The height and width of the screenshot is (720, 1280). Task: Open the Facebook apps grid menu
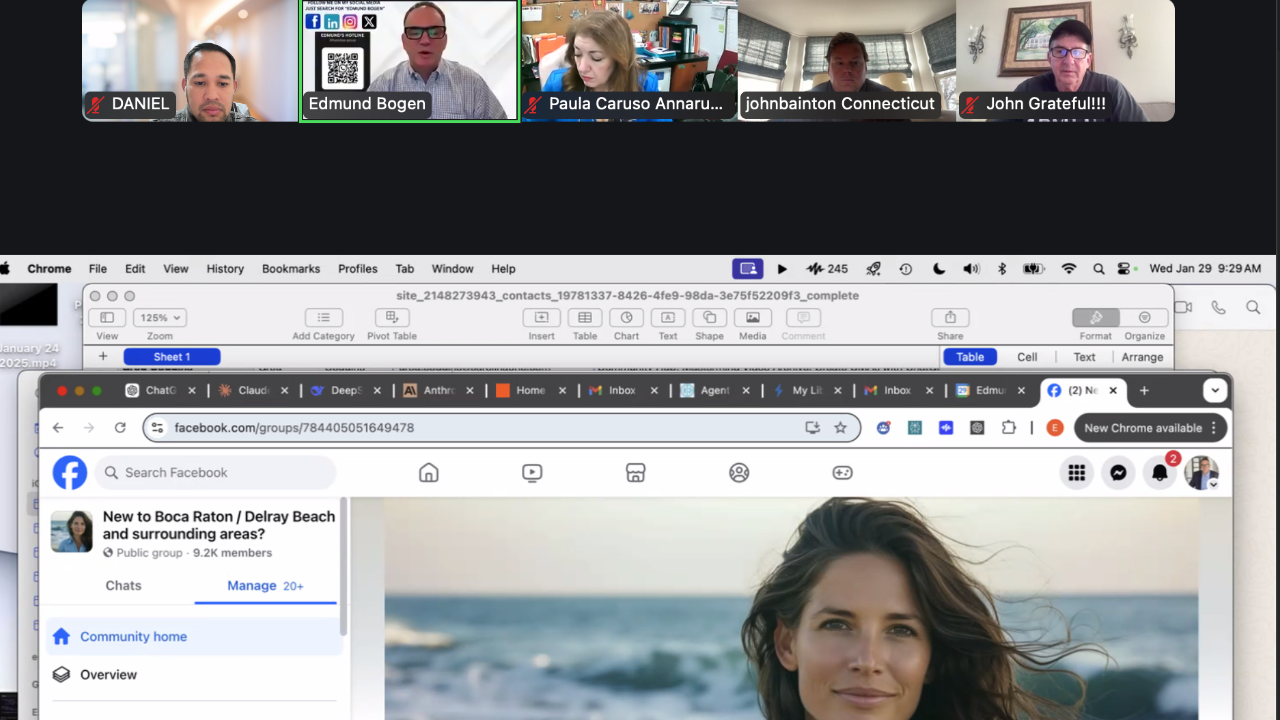point(1077,473)
